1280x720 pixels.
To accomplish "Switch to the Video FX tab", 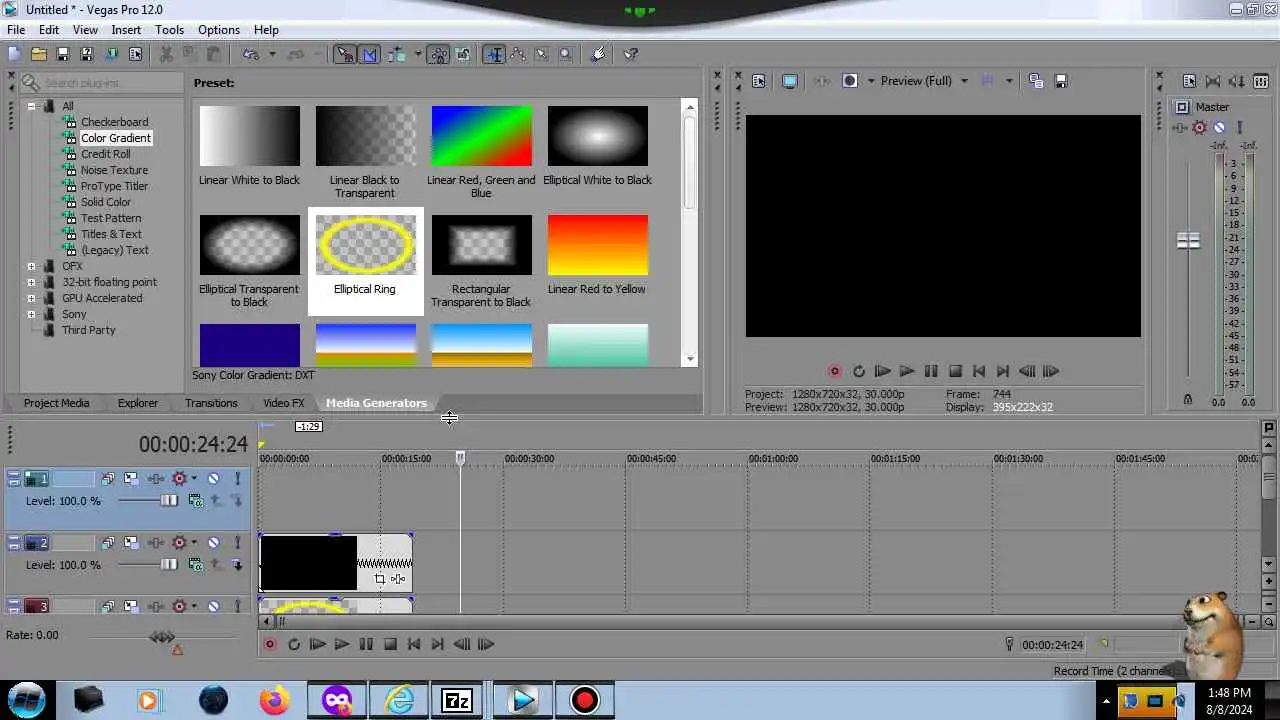I will [x=284, y=403].
